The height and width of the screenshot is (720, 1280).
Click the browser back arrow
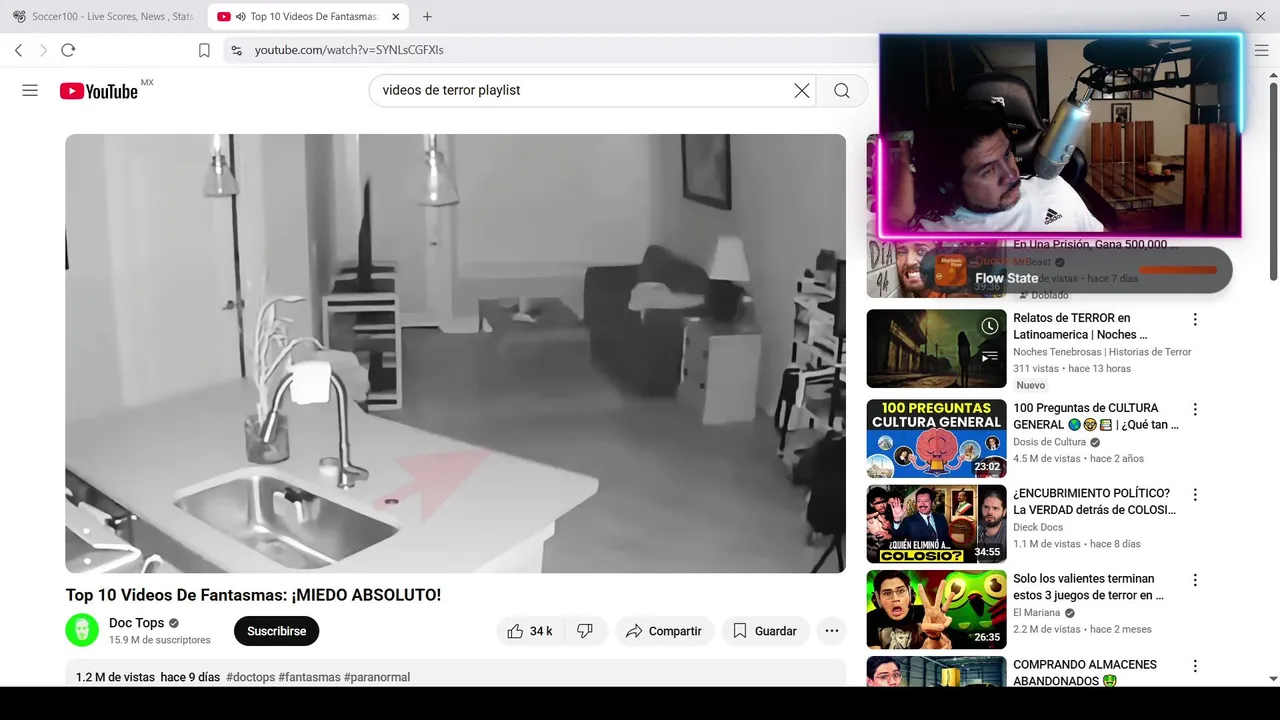pyautogui.click(x=18, y=50)
